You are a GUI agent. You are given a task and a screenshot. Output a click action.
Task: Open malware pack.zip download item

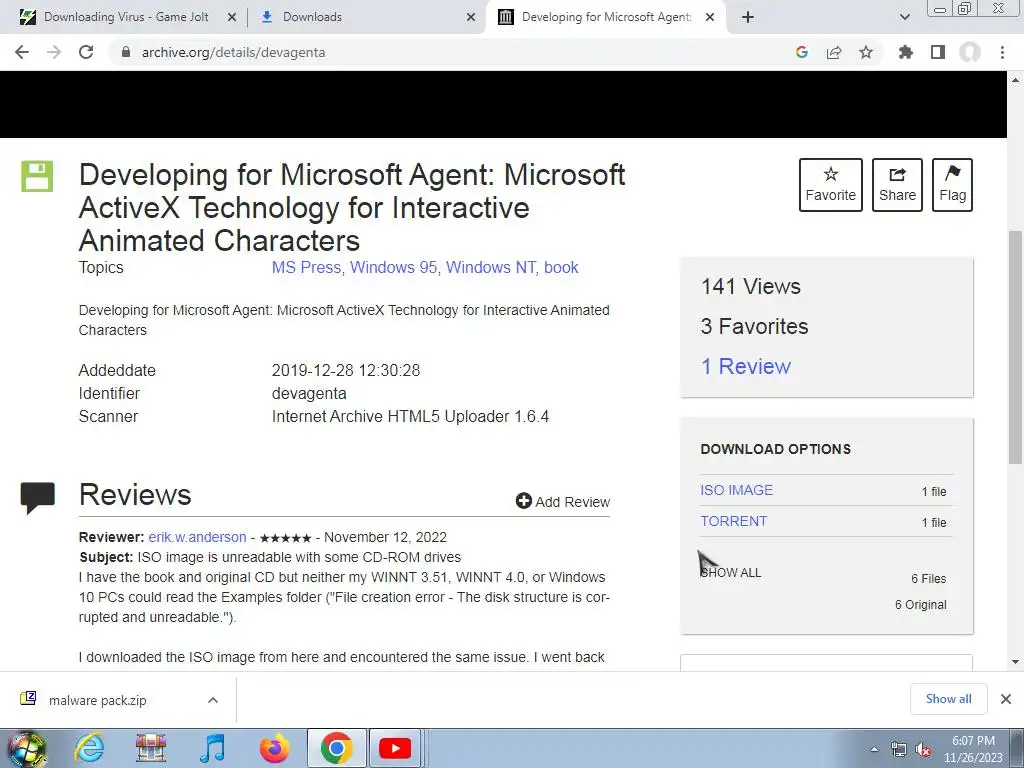pos(98,700)
